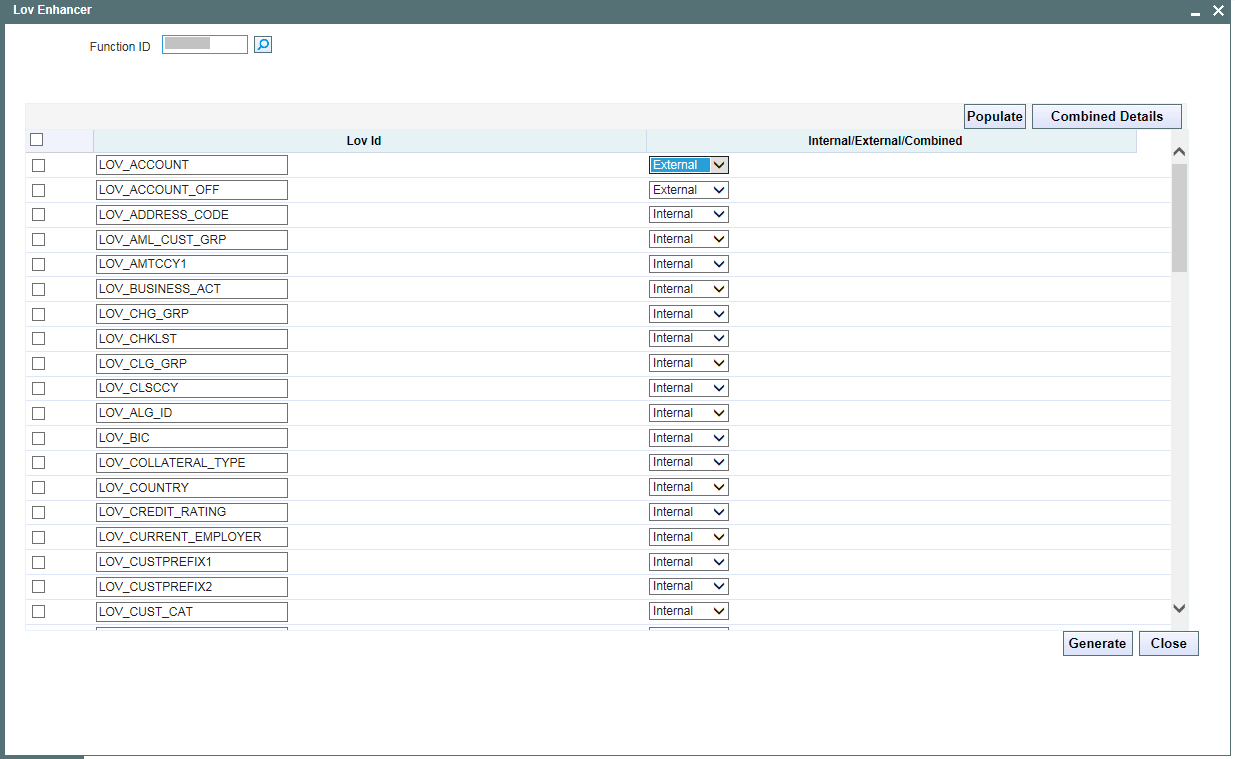Click the Generate button
The height and width of the screenshot is (759, 1235).
click(x=1097, y=643)
